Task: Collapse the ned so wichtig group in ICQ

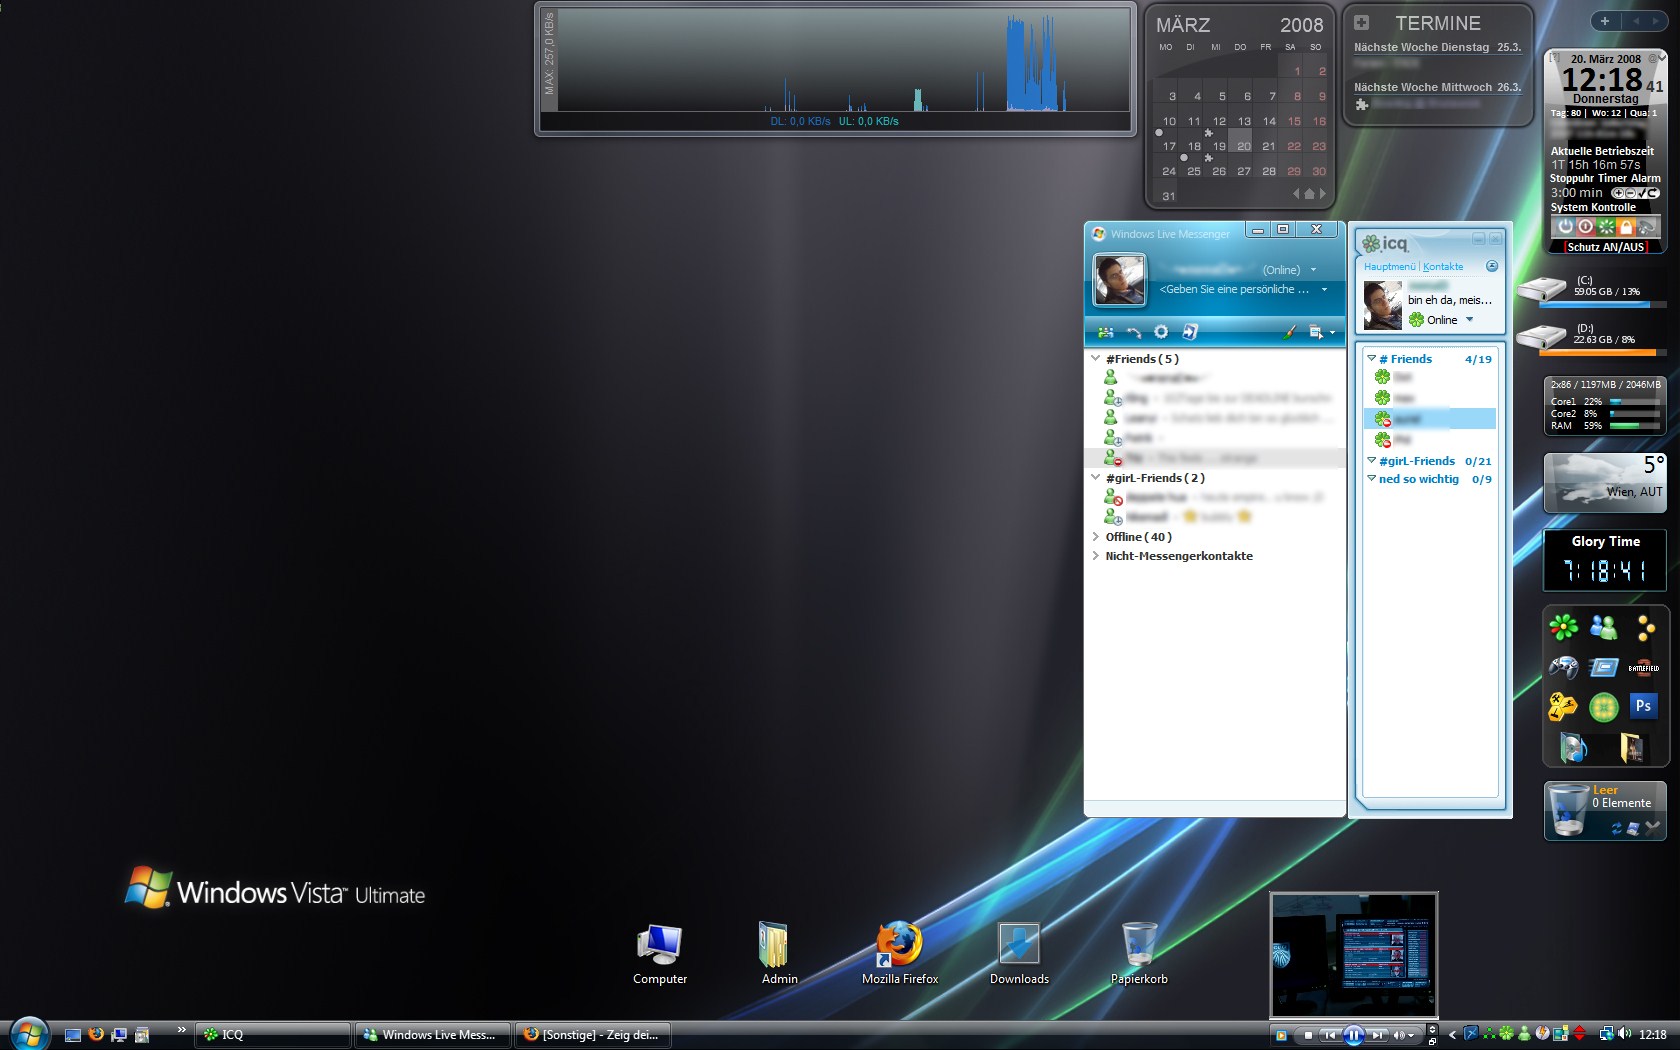Action: point(1371,478)
